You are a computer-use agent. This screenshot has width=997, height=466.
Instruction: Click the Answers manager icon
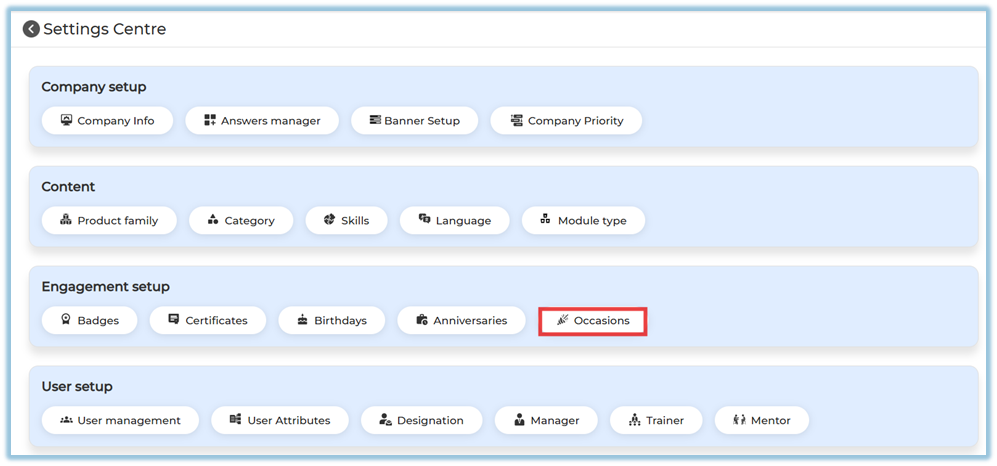(x=210, y=121)
